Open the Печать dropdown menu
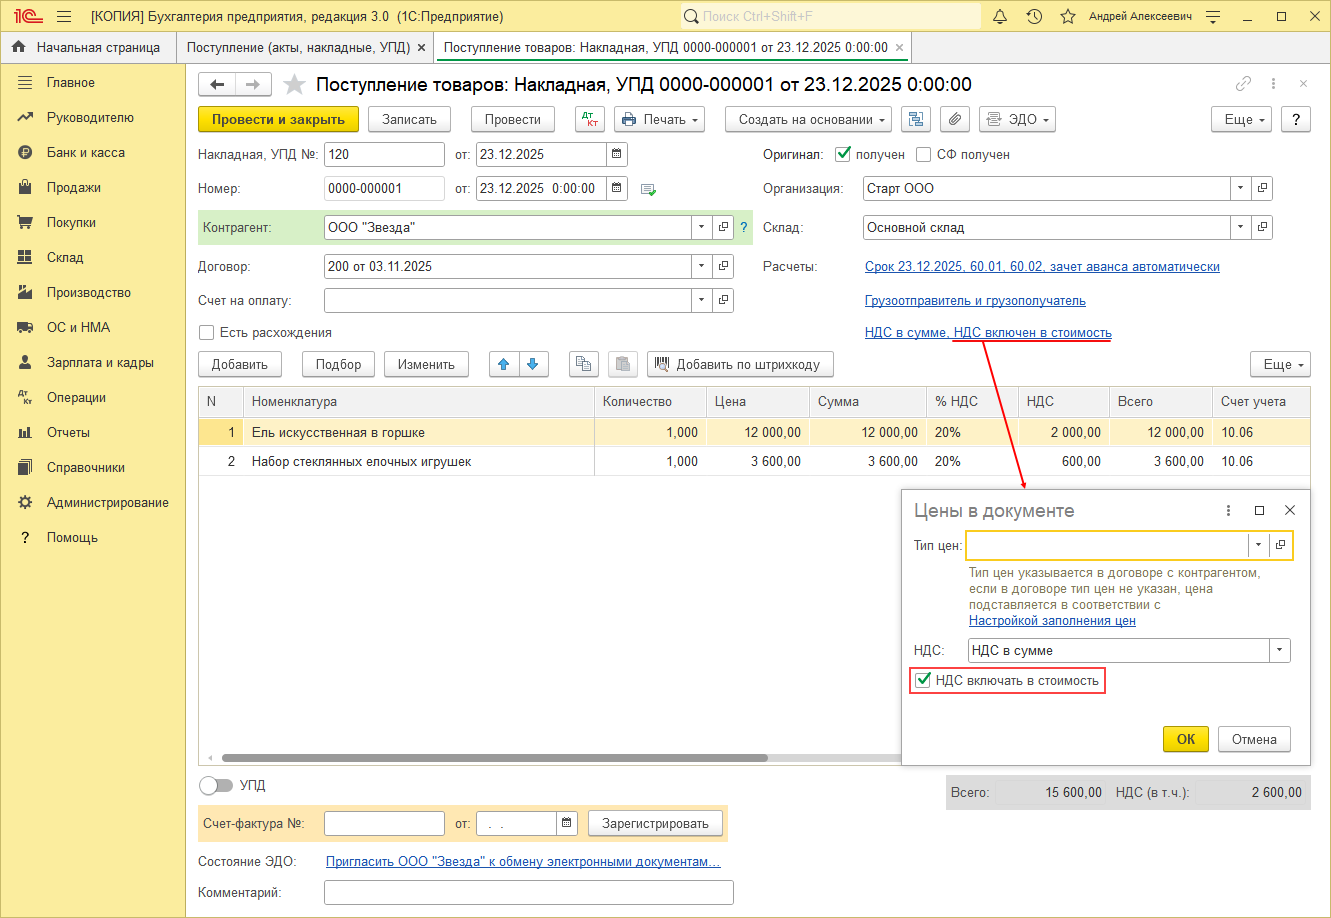This screenshot has height=918, width=1331. (659, 119)
